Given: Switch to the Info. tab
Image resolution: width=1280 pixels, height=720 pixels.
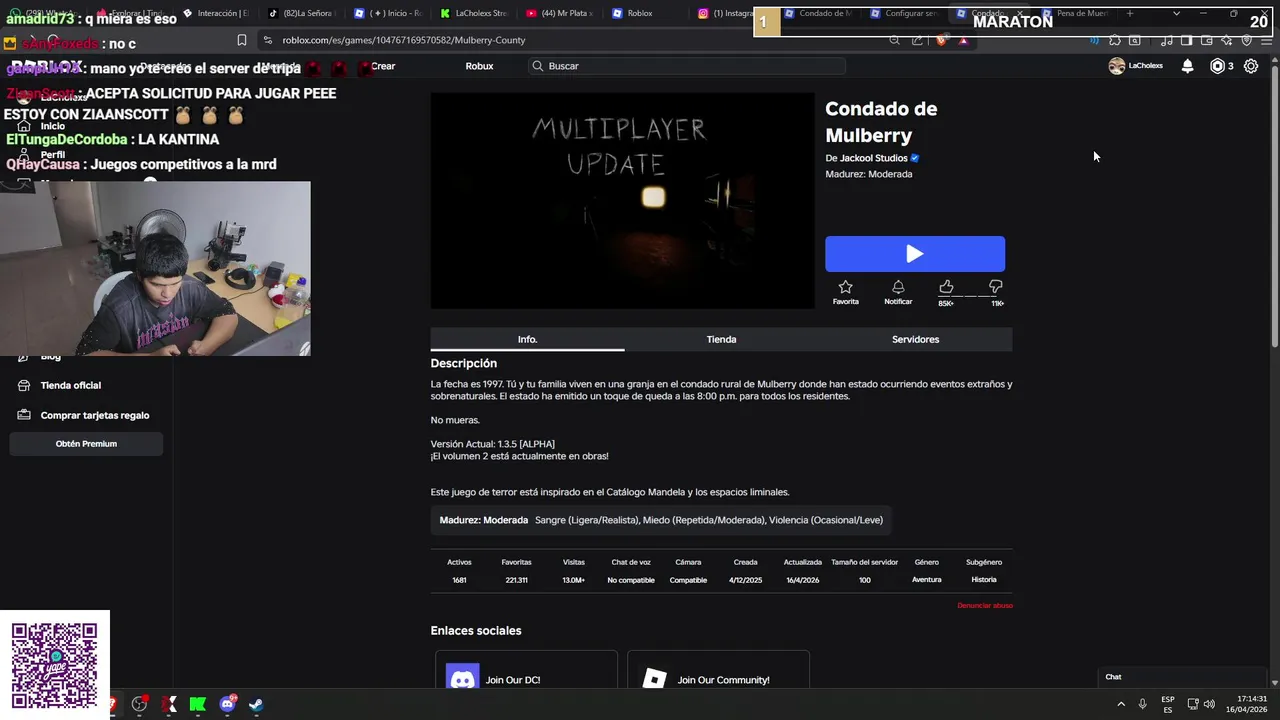Looking at the screenshot, I should pos(527,339).
